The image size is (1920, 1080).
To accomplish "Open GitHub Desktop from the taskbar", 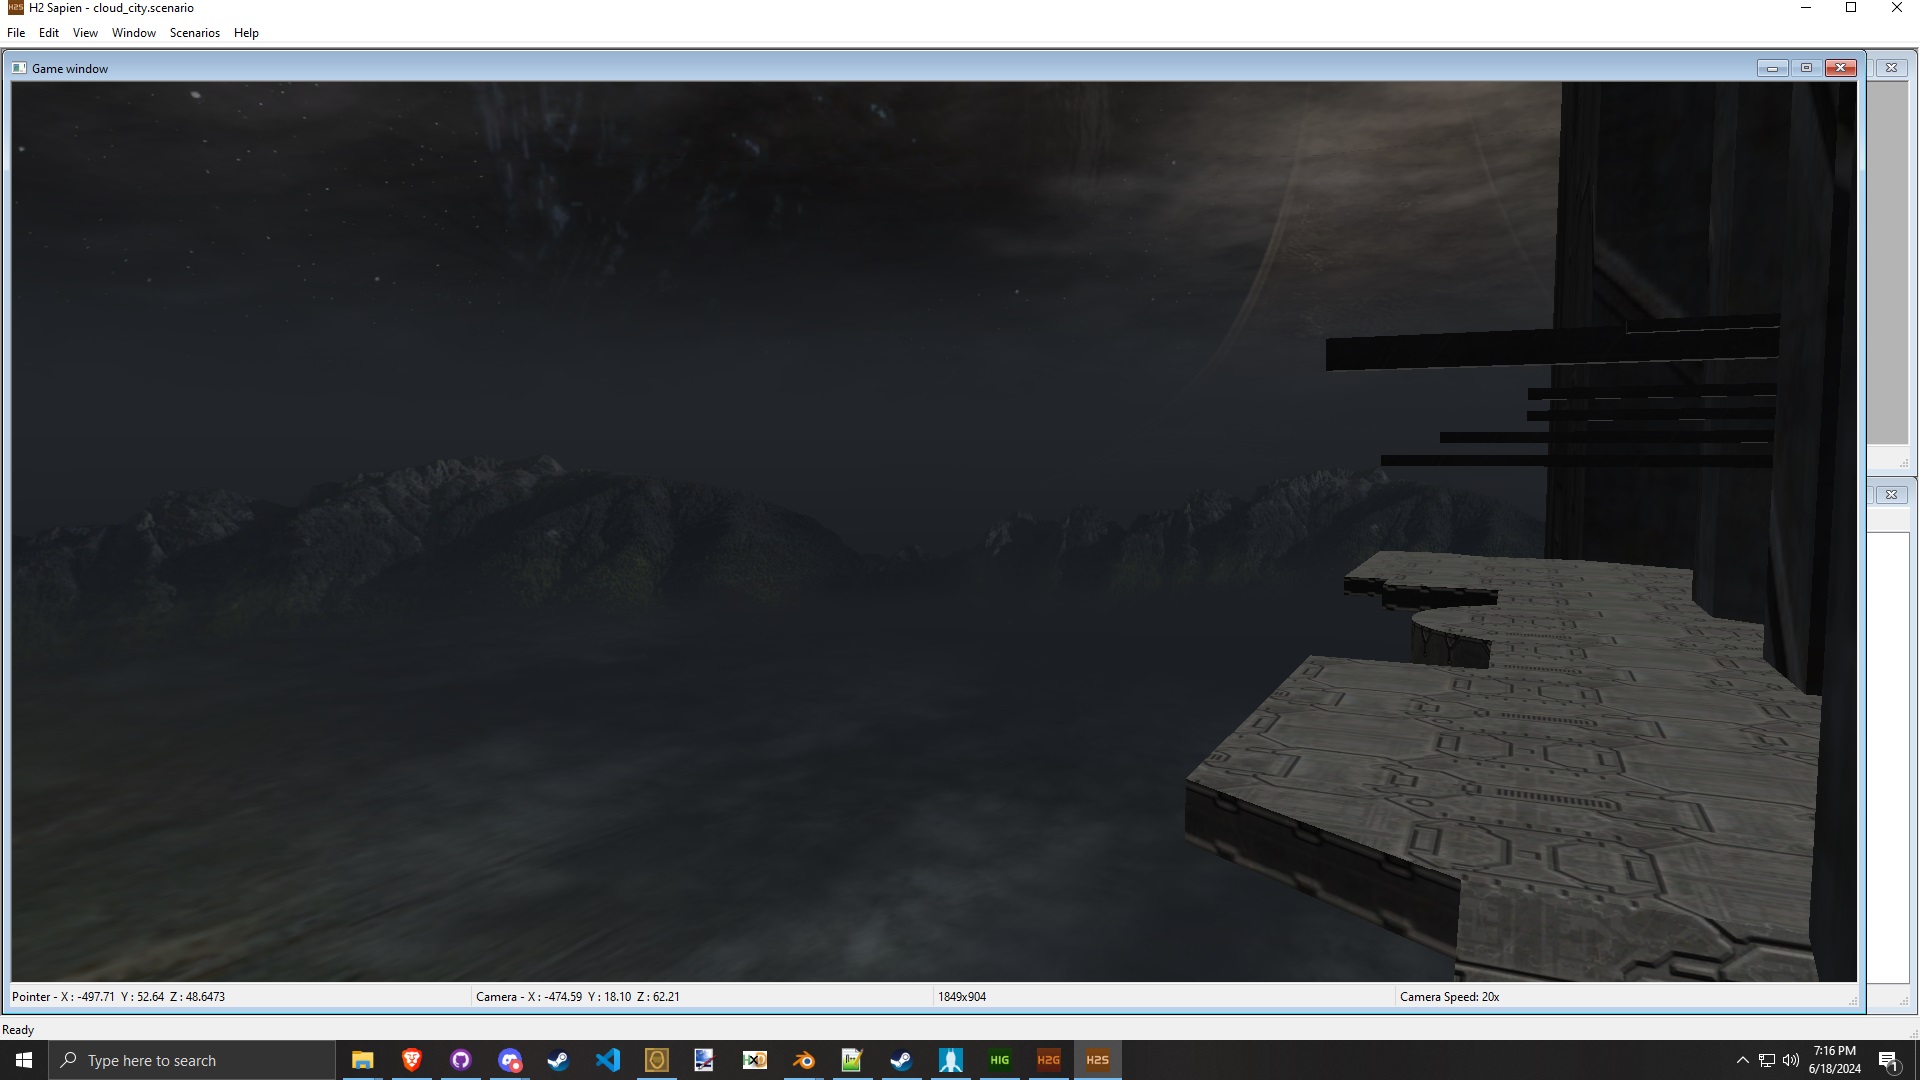I will tap(460, 1060).
